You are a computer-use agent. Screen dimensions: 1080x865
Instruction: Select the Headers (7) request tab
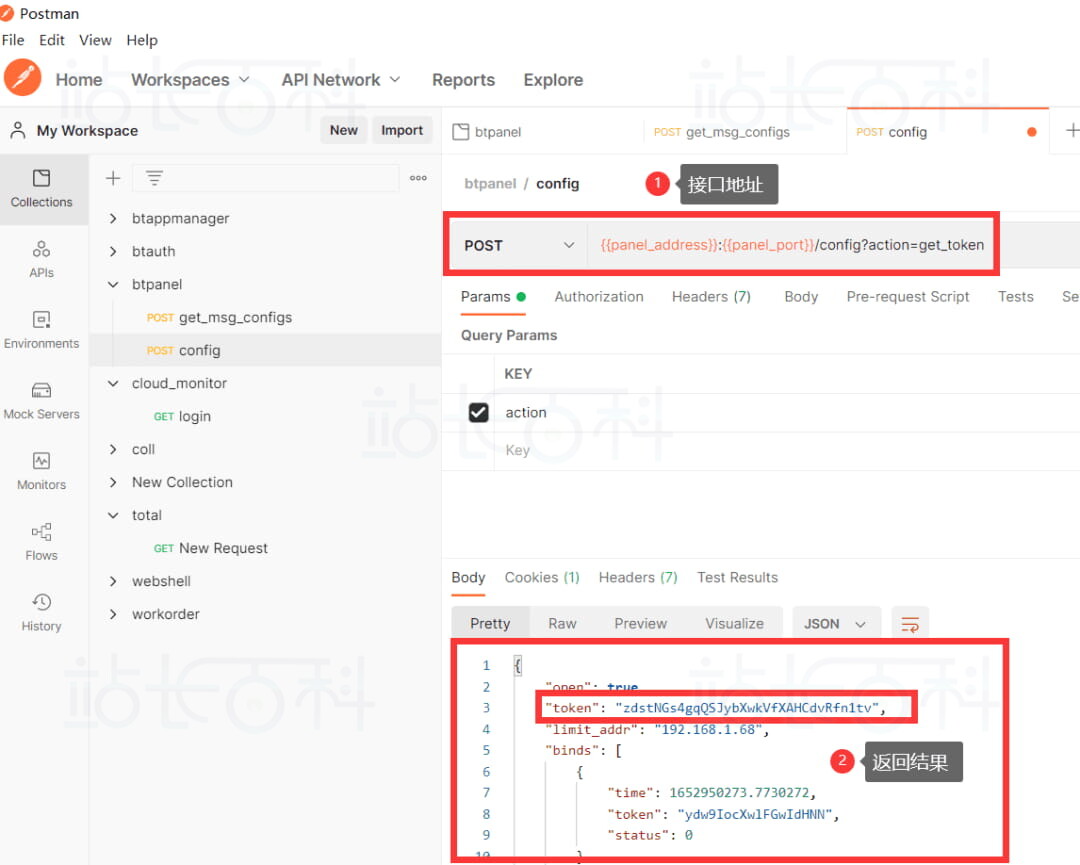(x=711, y=297)
